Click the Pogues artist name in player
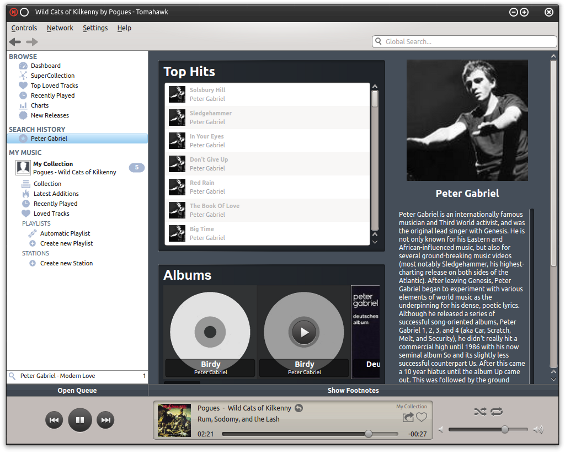 point(208,408)
